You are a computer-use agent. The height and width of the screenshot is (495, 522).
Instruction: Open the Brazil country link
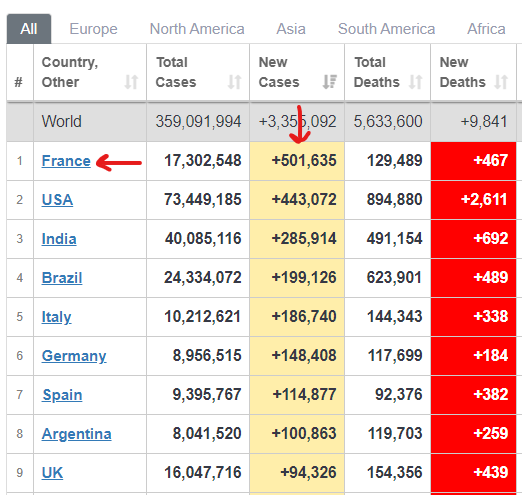[62, 278]
